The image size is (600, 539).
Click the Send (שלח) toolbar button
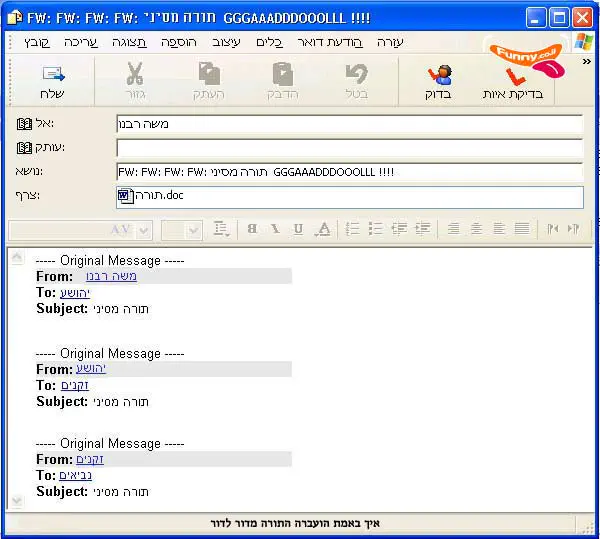(52, 80)
